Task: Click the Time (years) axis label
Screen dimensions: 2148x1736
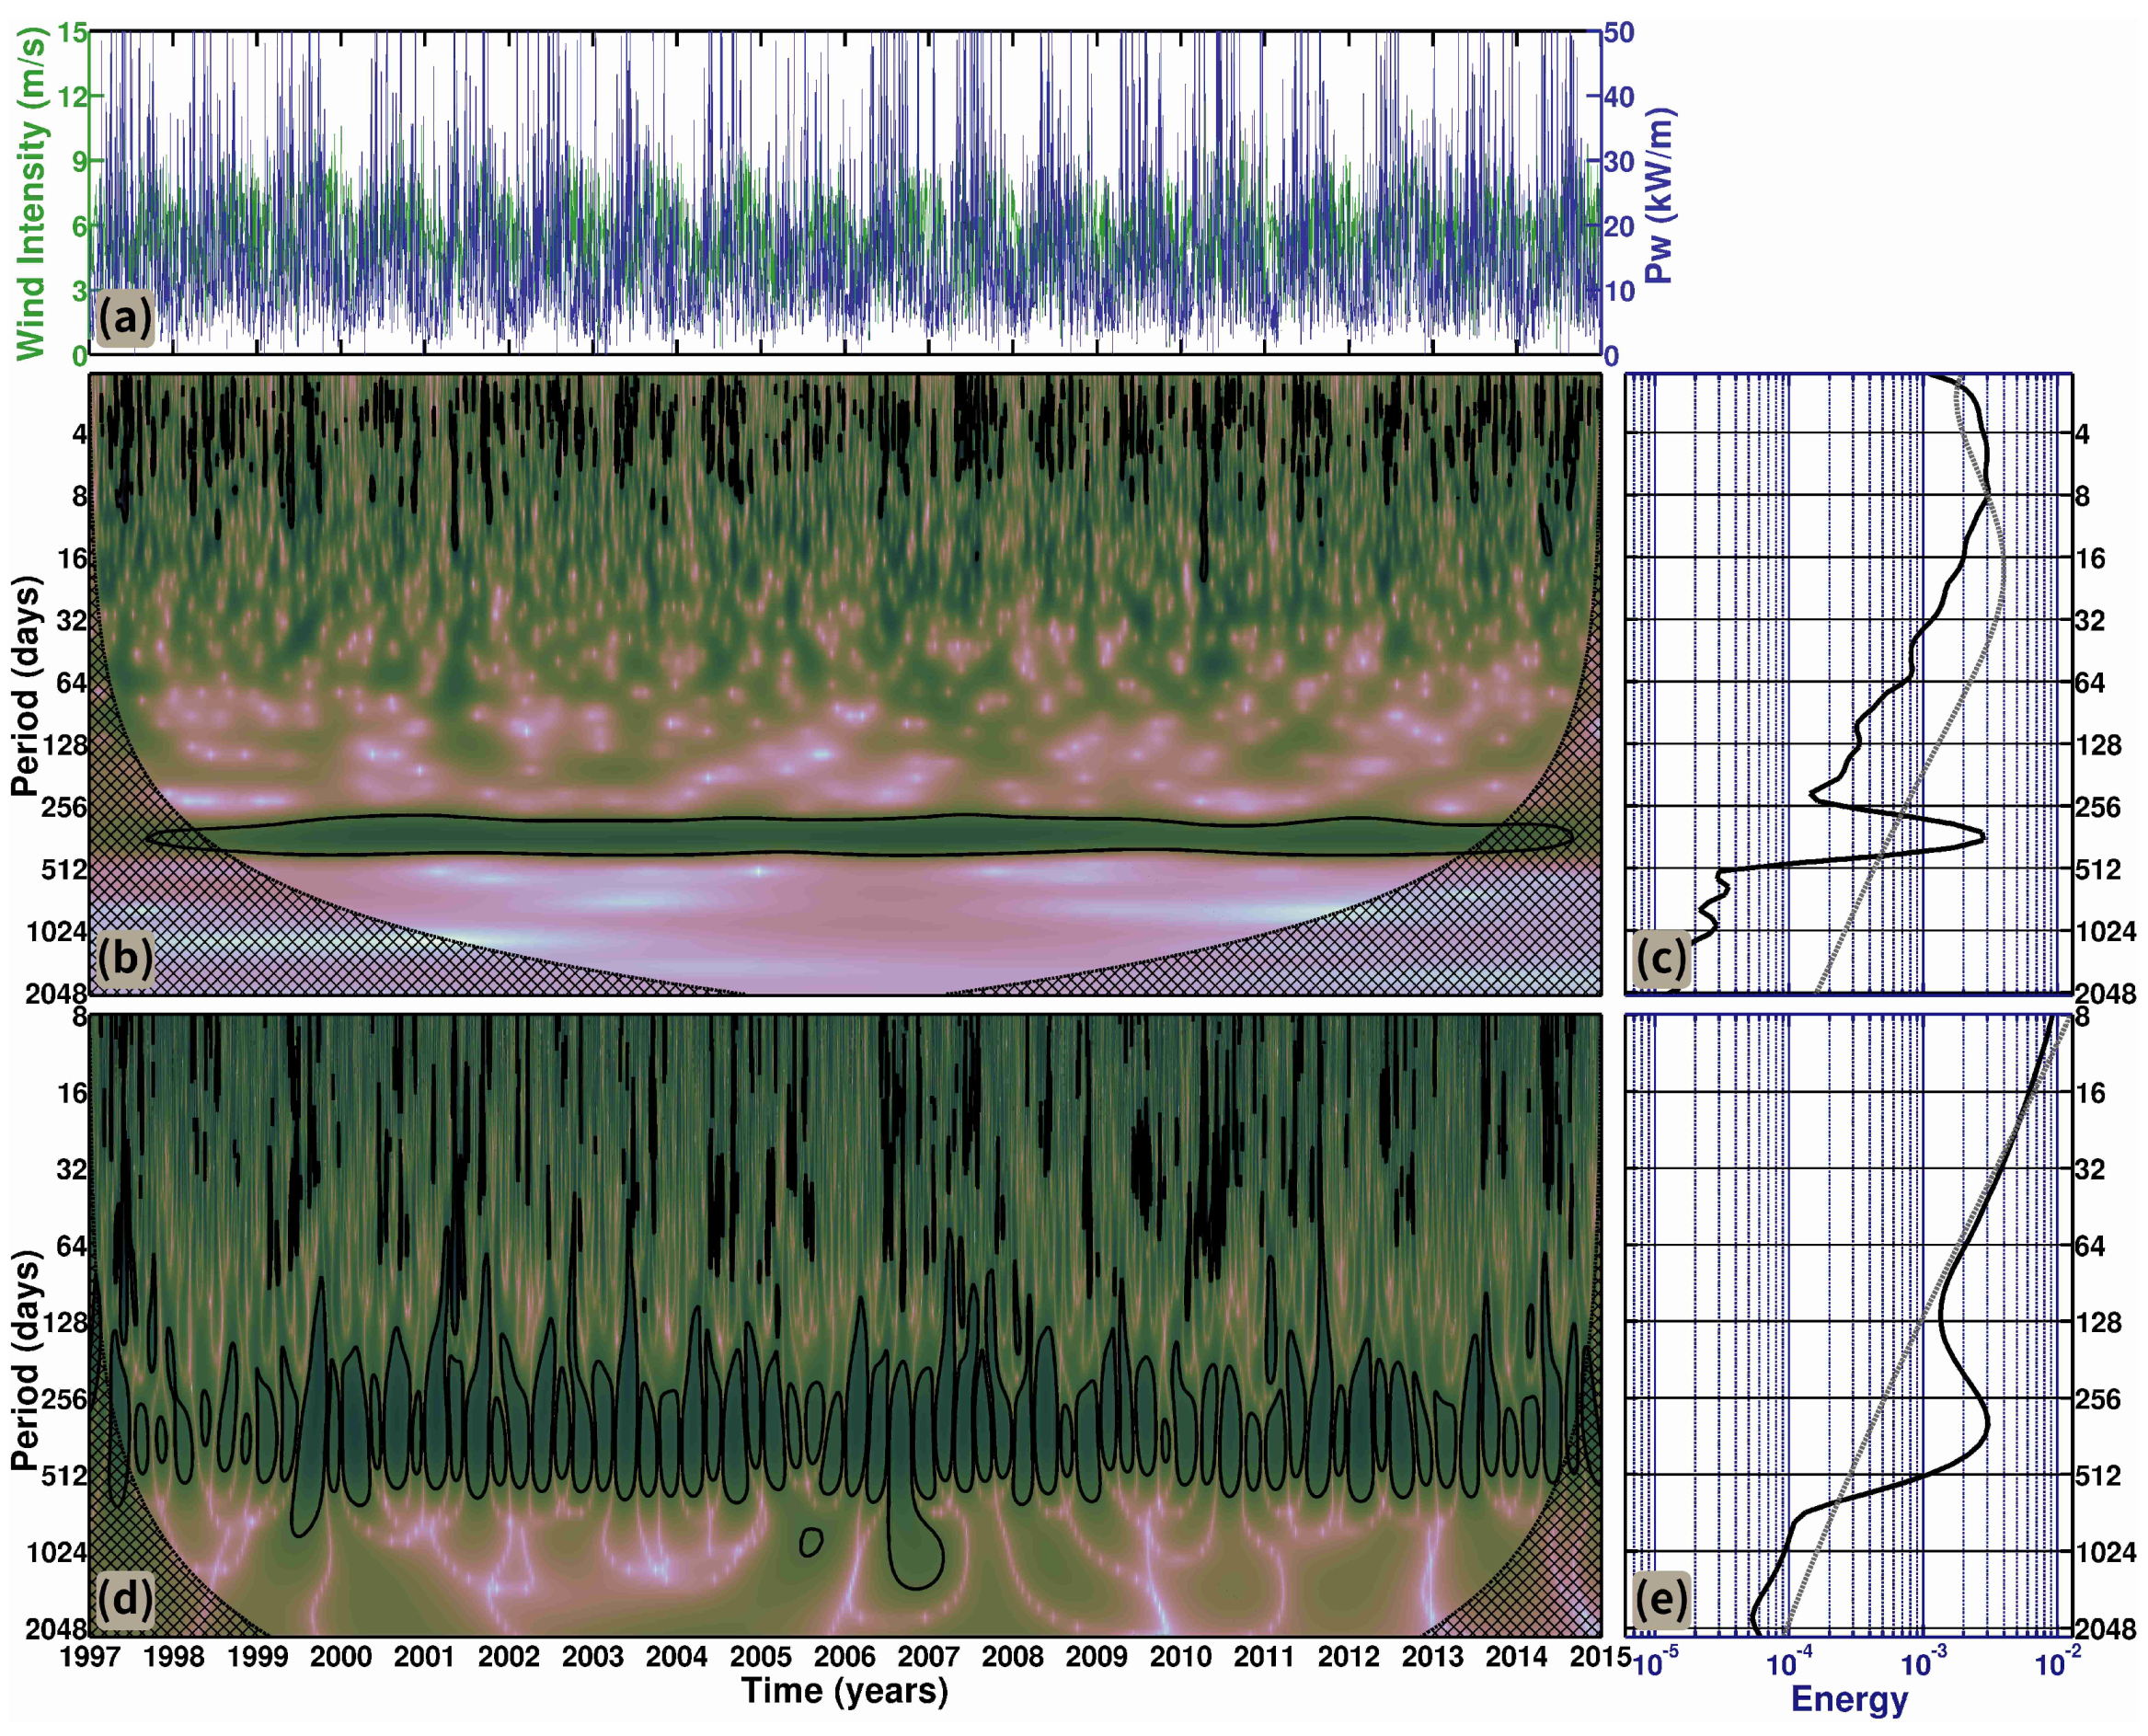Action: (844, 1691)
